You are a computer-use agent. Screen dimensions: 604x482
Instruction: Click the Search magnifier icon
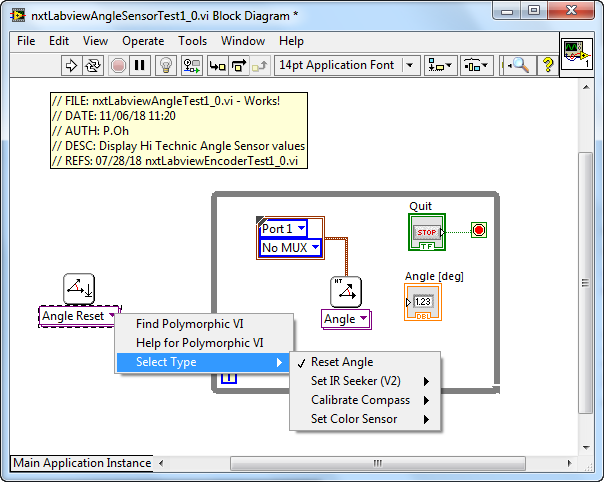tap(518, 65)
